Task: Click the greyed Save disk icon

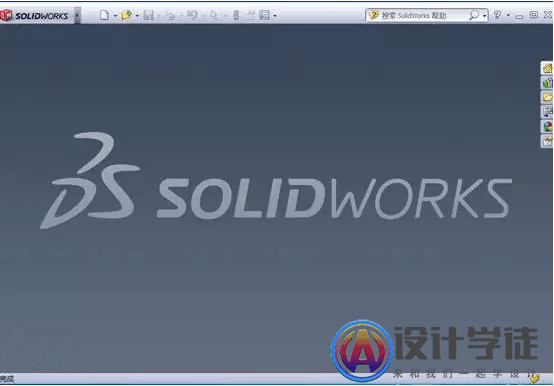Action: pos(148,15)
